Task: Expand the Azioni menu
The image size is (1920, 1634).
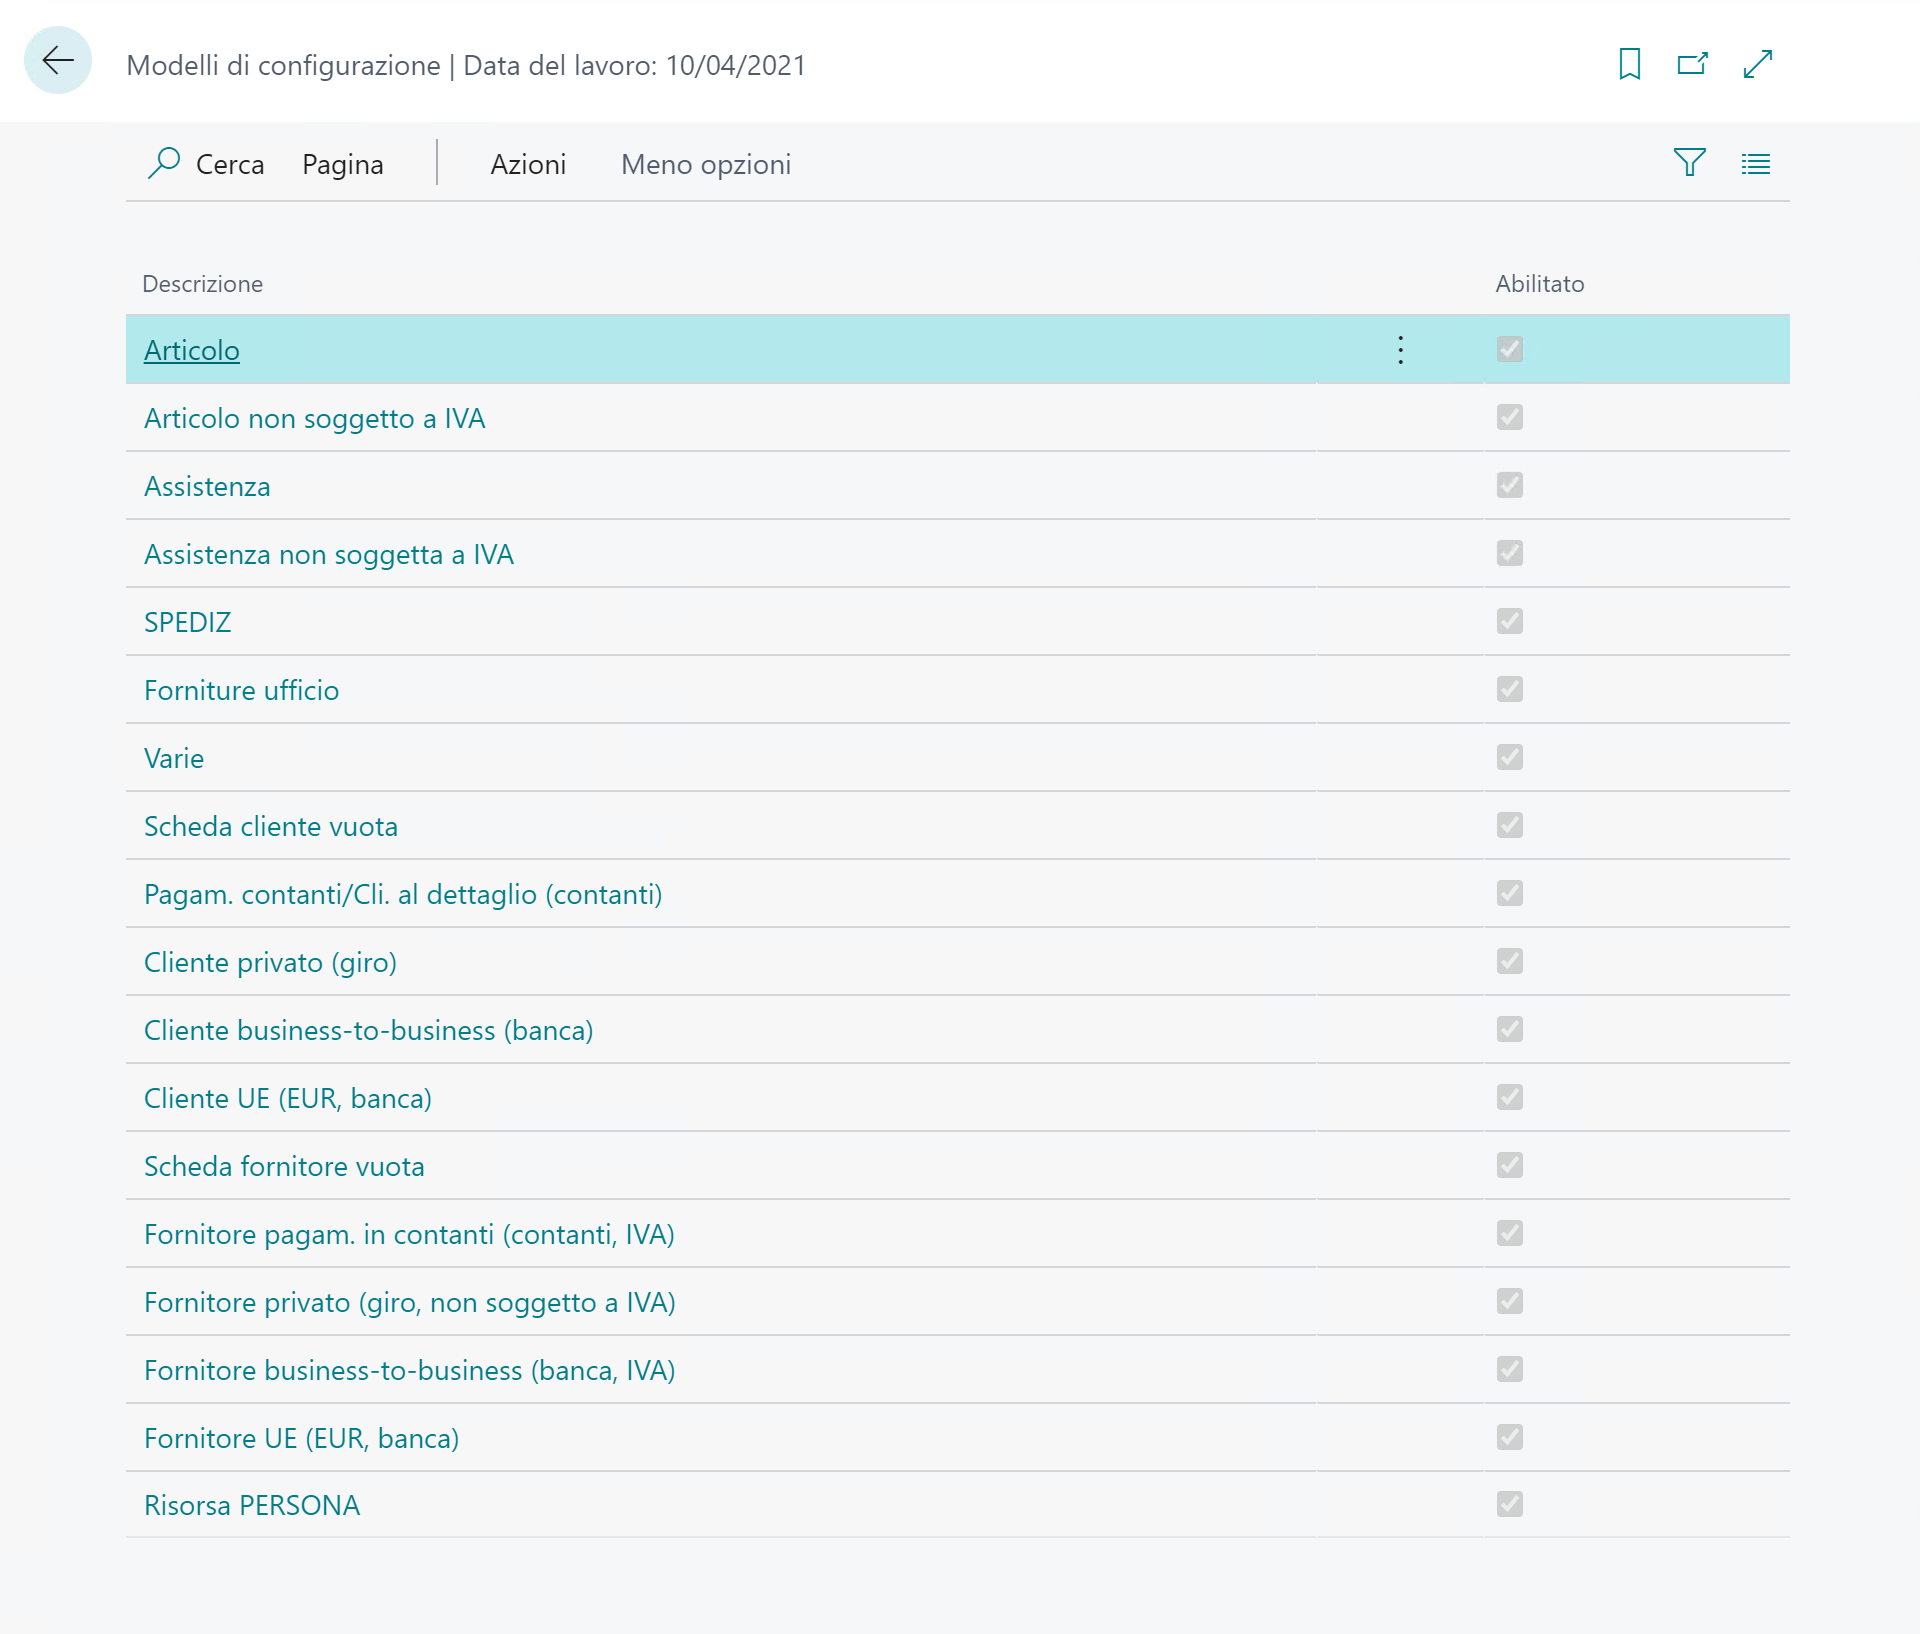Action: pyautogui.click(x=528, y=164)
